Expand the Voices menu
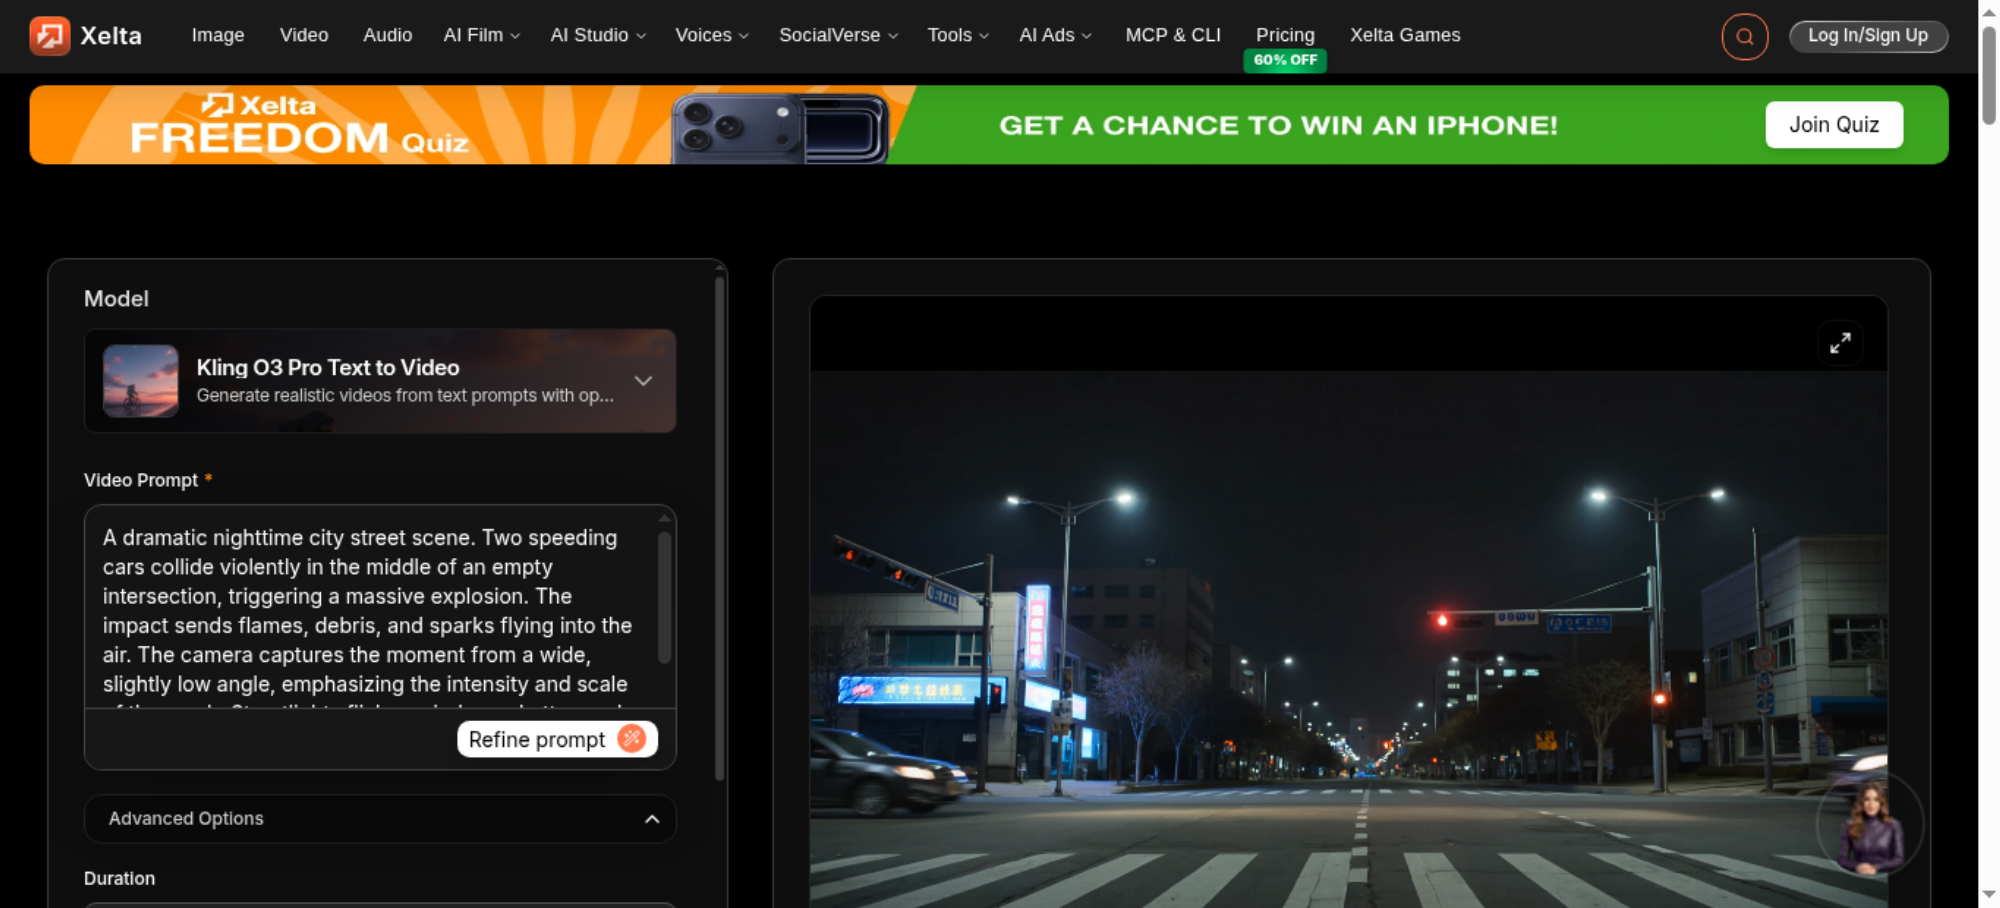Image resolution: width=2000 pixels, height=908 pixels. [711, 35]
